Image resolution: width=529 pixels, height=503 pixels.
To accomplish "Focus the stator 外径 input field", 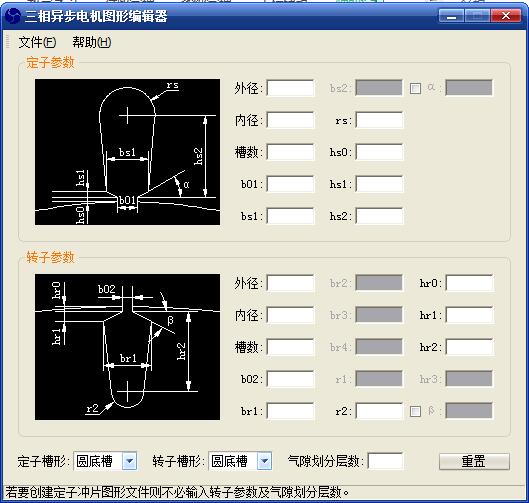I will click(290, 88).
